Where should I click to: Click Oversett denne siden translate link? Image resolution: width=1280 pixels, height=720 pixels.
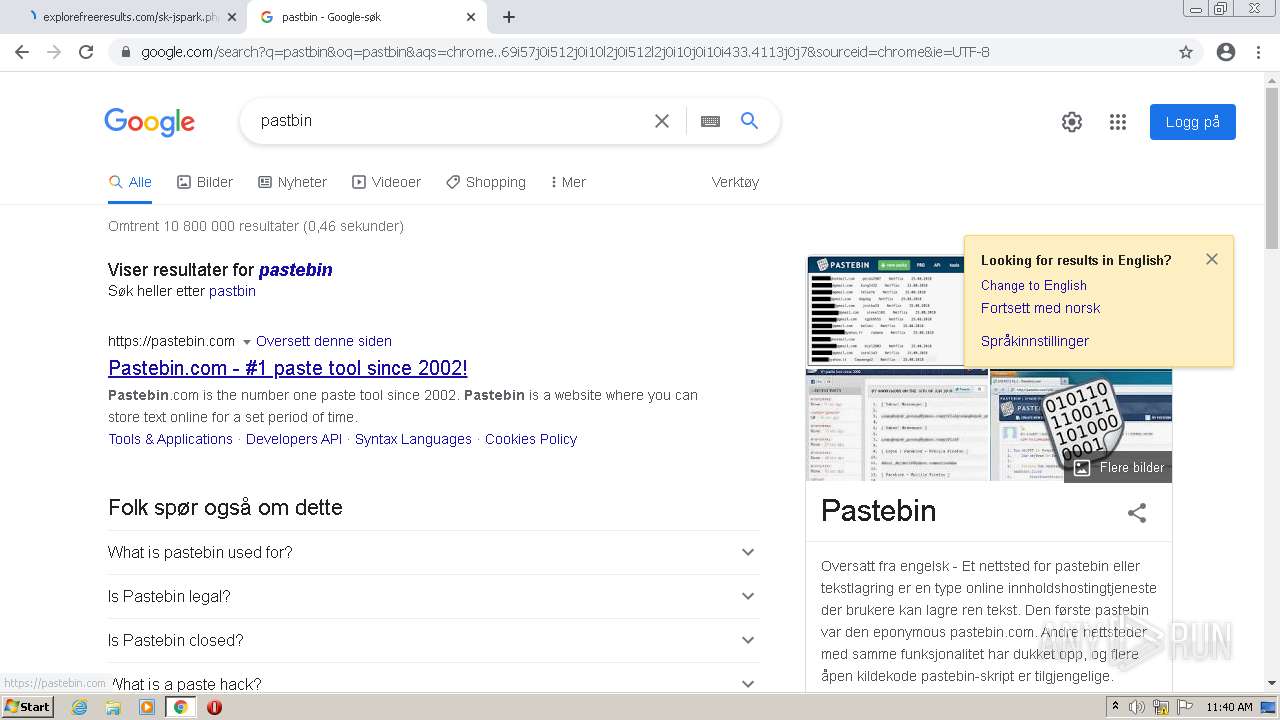(324, 341)
